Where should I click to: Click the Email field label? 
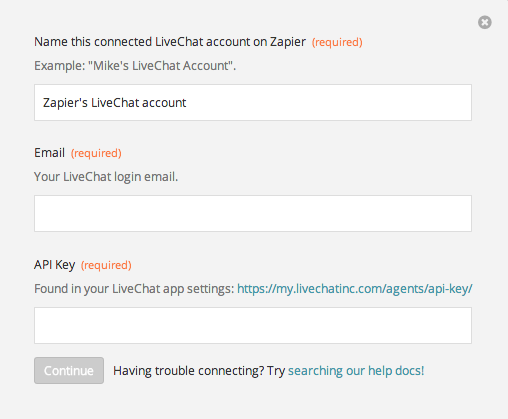pyautogui.click(x=49, y=153)
